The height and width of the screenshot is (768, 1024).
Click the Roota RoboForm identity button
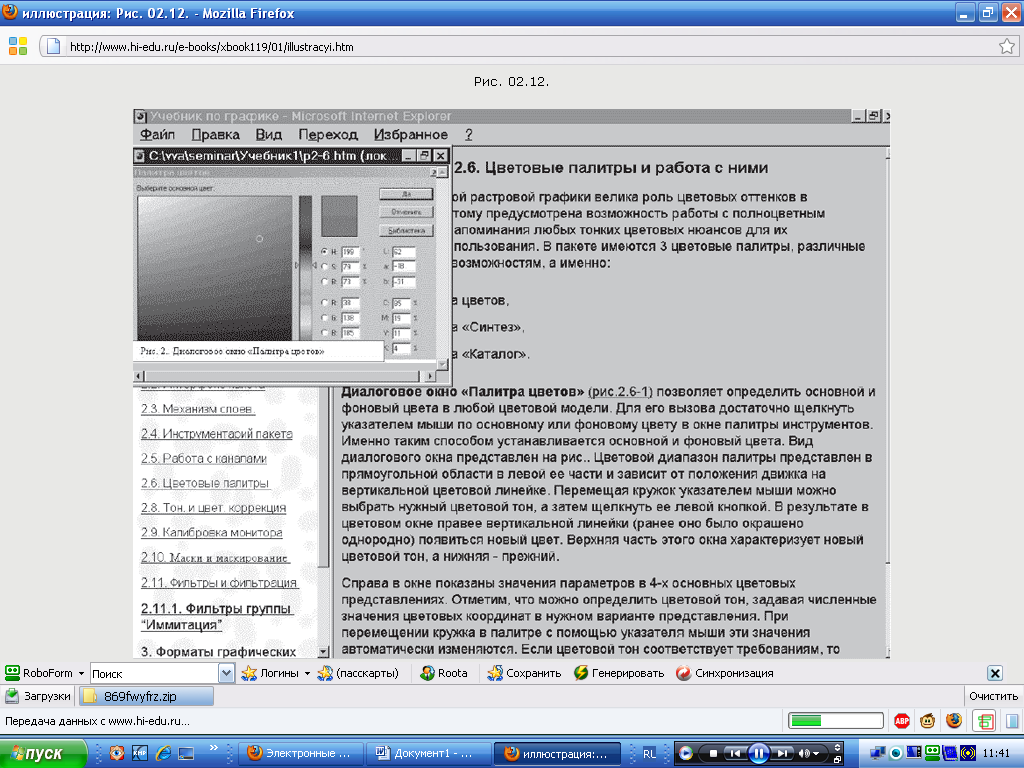[444, 673]
